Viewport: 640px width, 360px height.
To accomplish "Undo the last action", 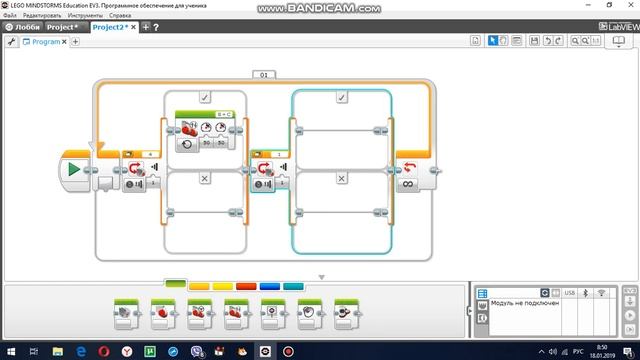I will tap(548, 40).
